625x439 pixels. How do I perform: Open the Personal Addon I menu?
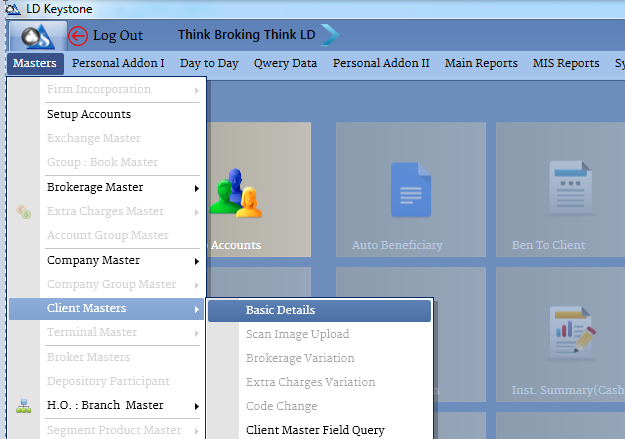coord(118,63)
